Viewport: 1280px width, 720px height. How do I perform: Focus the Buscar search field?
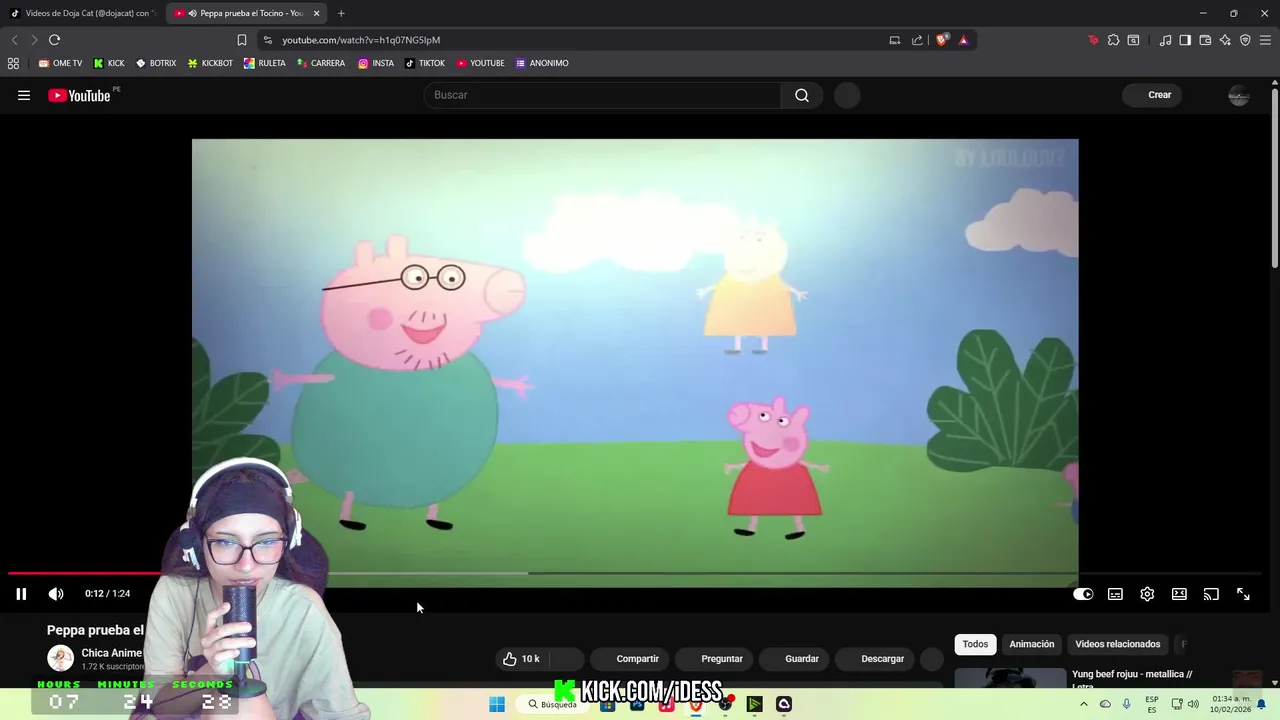[x=602, y=95]
